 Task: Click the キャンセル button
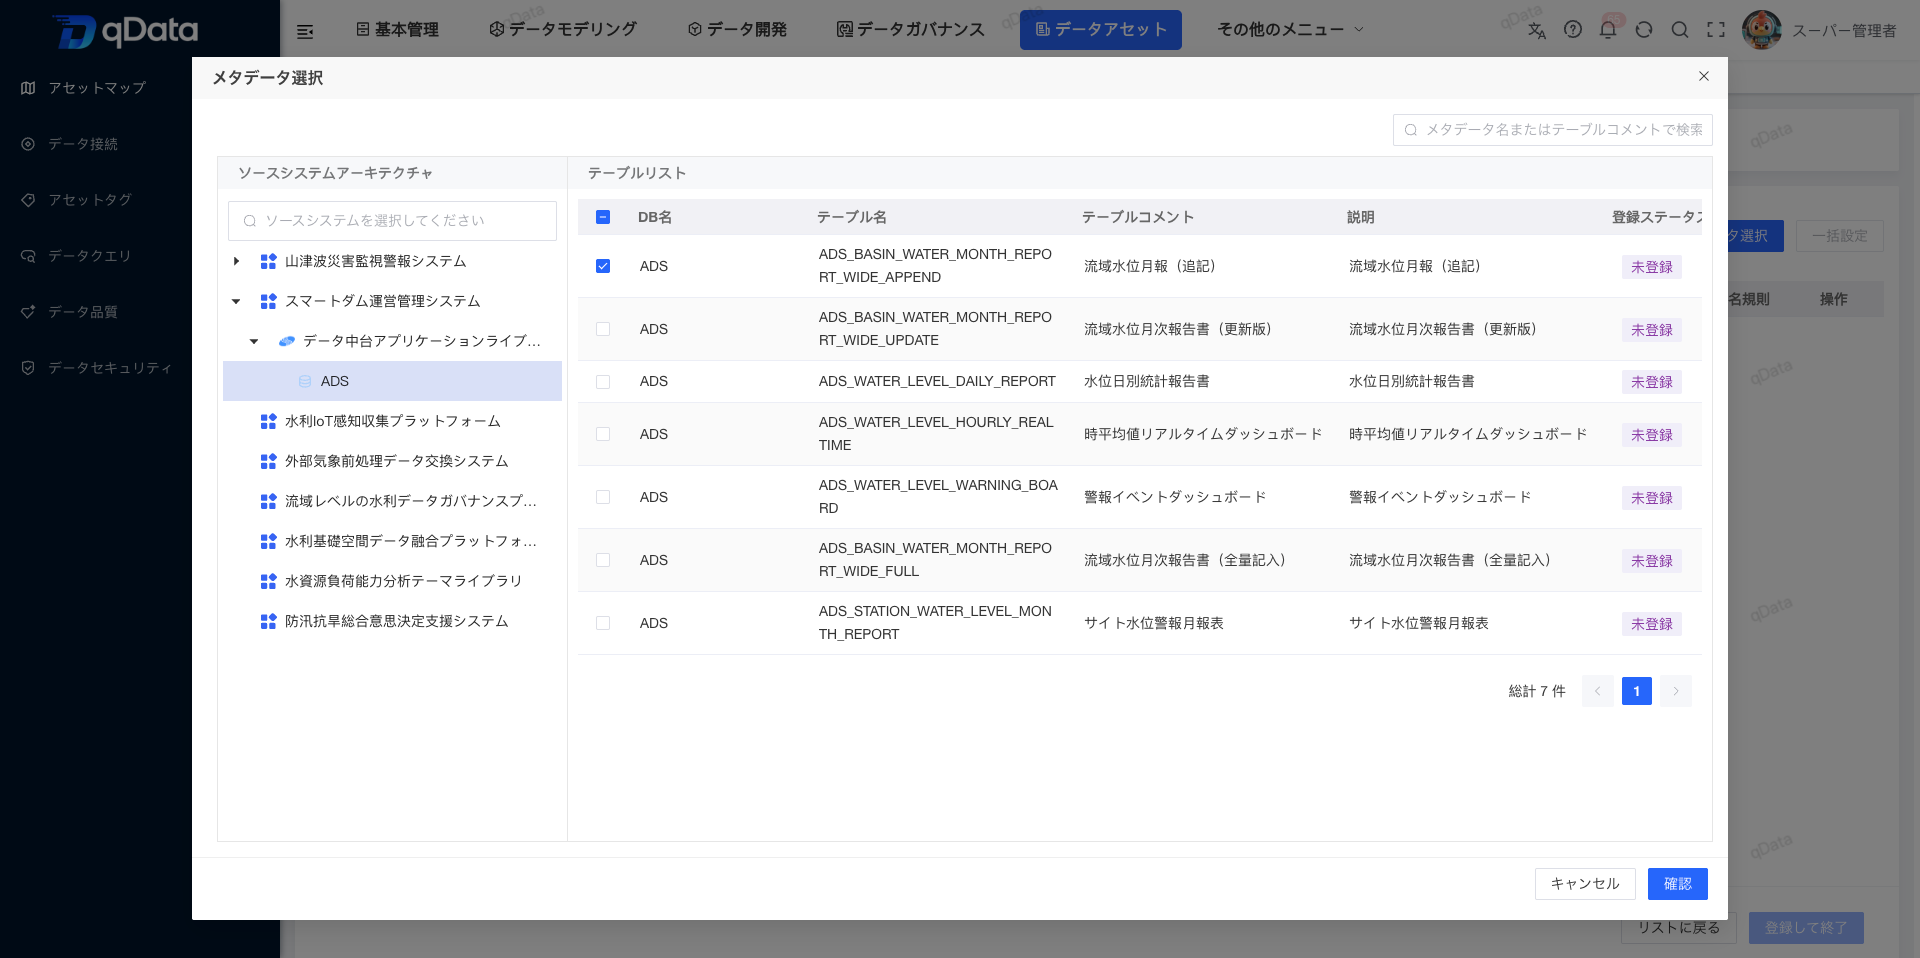[1585, 884]
